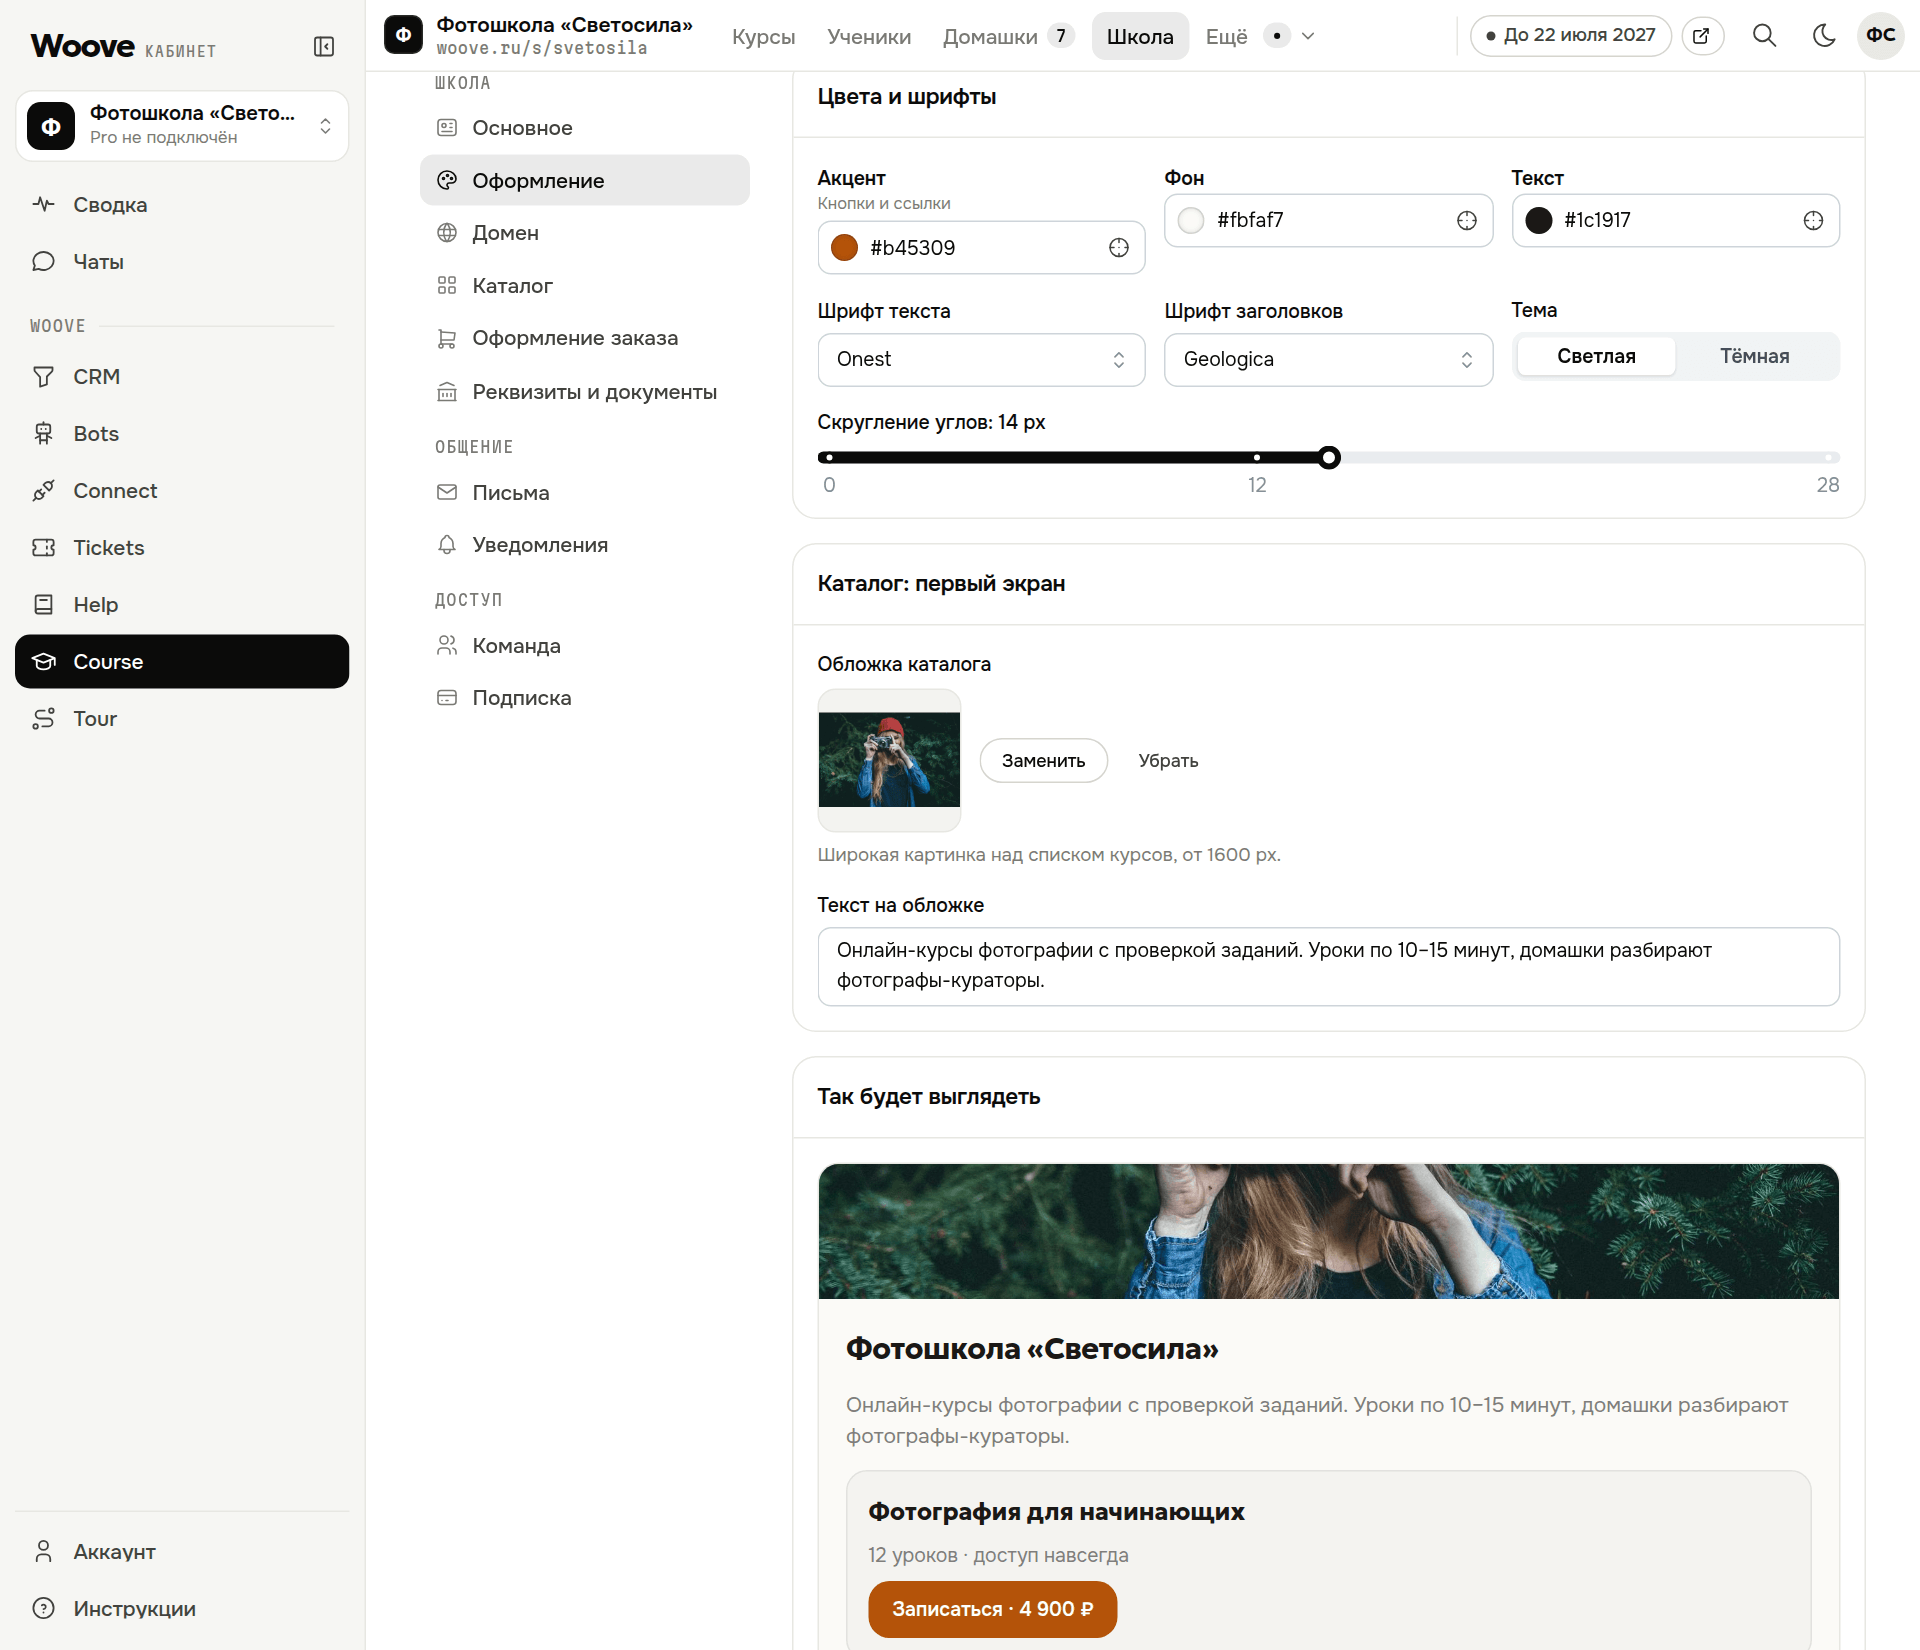Click the ФС user avatar

coord(1880,36)
